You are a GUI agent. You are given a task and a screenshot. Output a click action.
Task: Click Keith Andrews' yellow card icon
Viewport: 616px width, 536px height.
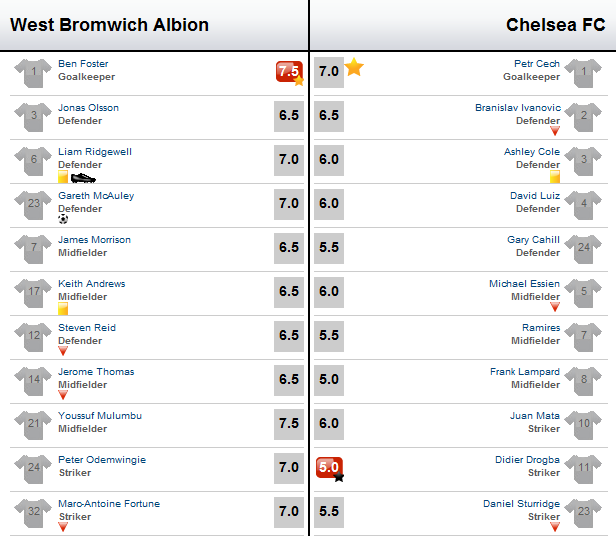click(x=63, y=308)
